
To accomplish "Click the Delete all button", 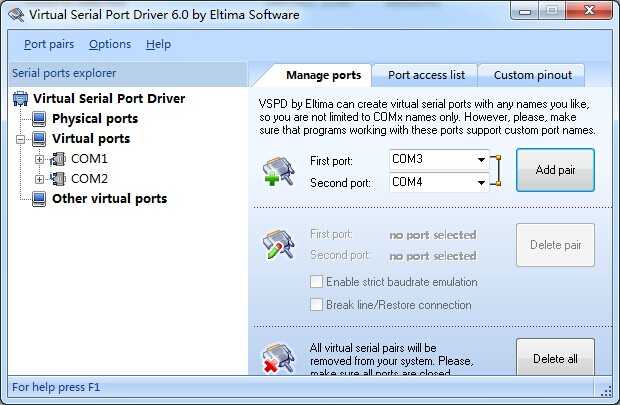I will 555,357.
